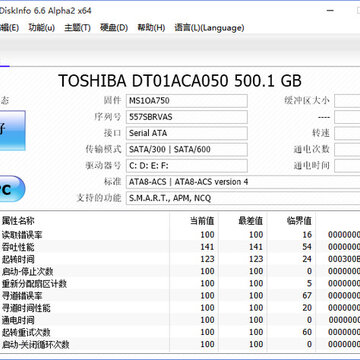Click threshold value 5 of 重新分配扇区计数
The height and width of the screenshot is (360, 360).
pyautogui.click(x=309, y=283)
